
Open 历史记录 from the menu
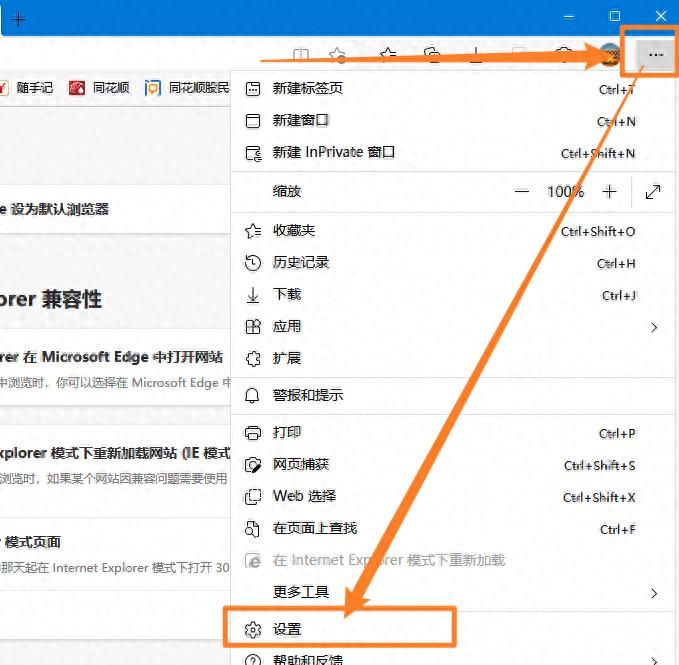[x=451, y=263]
